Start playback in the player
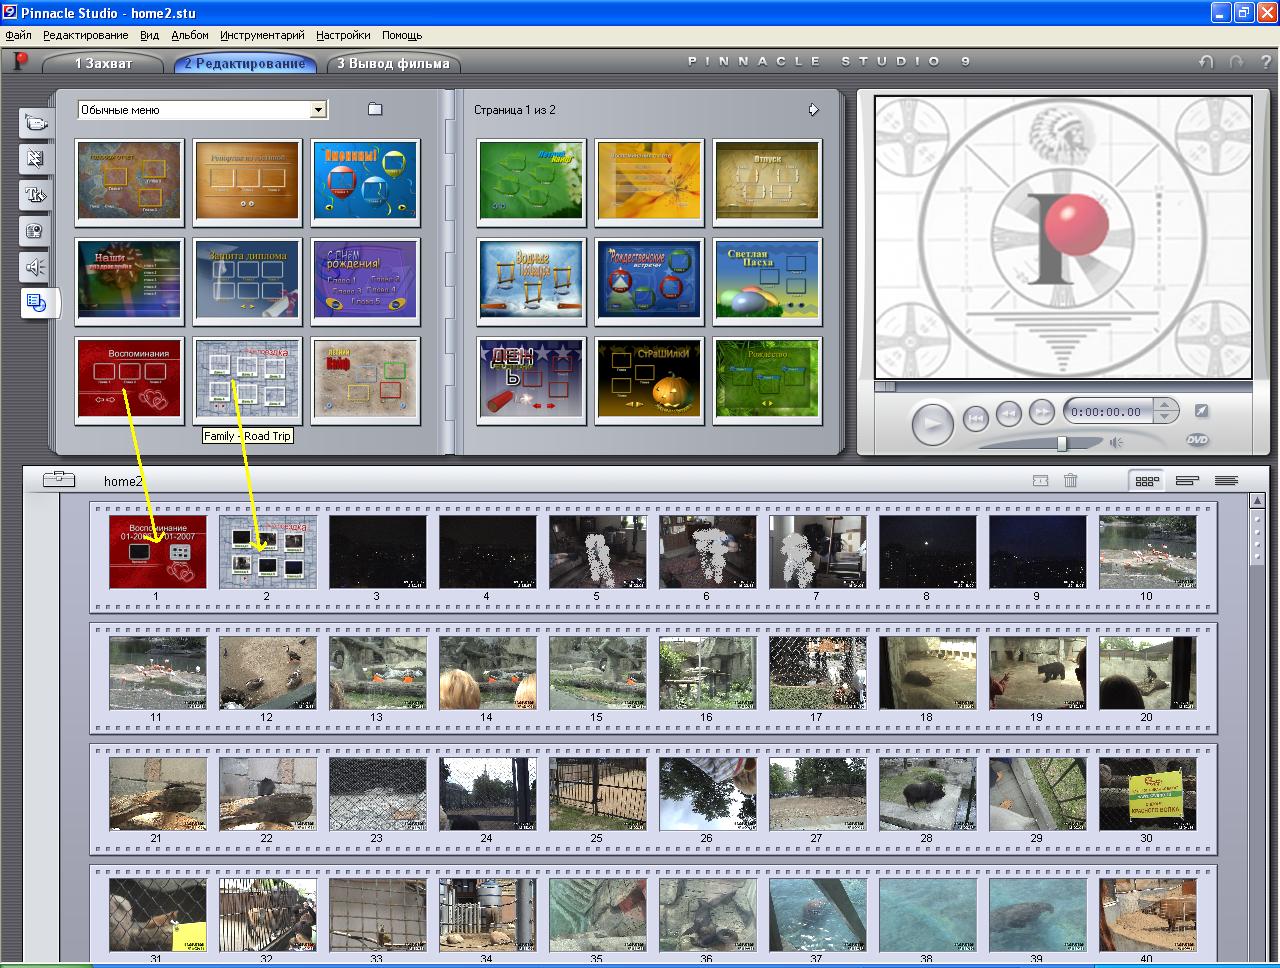1280x968 pixels. click(x=932, y=423)
